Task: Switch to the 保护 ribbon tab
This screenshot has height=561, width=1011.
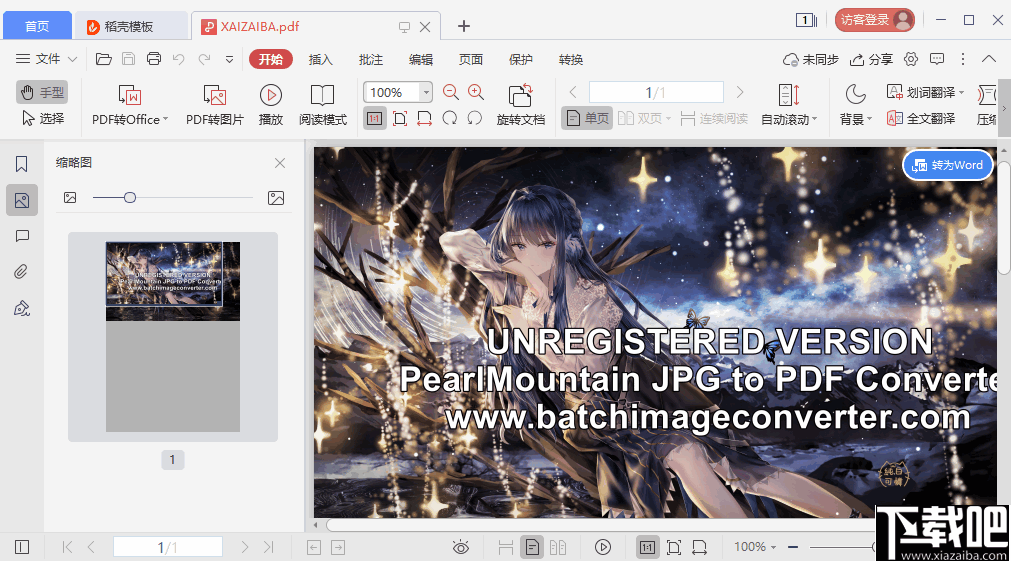Action: (521, 59)
